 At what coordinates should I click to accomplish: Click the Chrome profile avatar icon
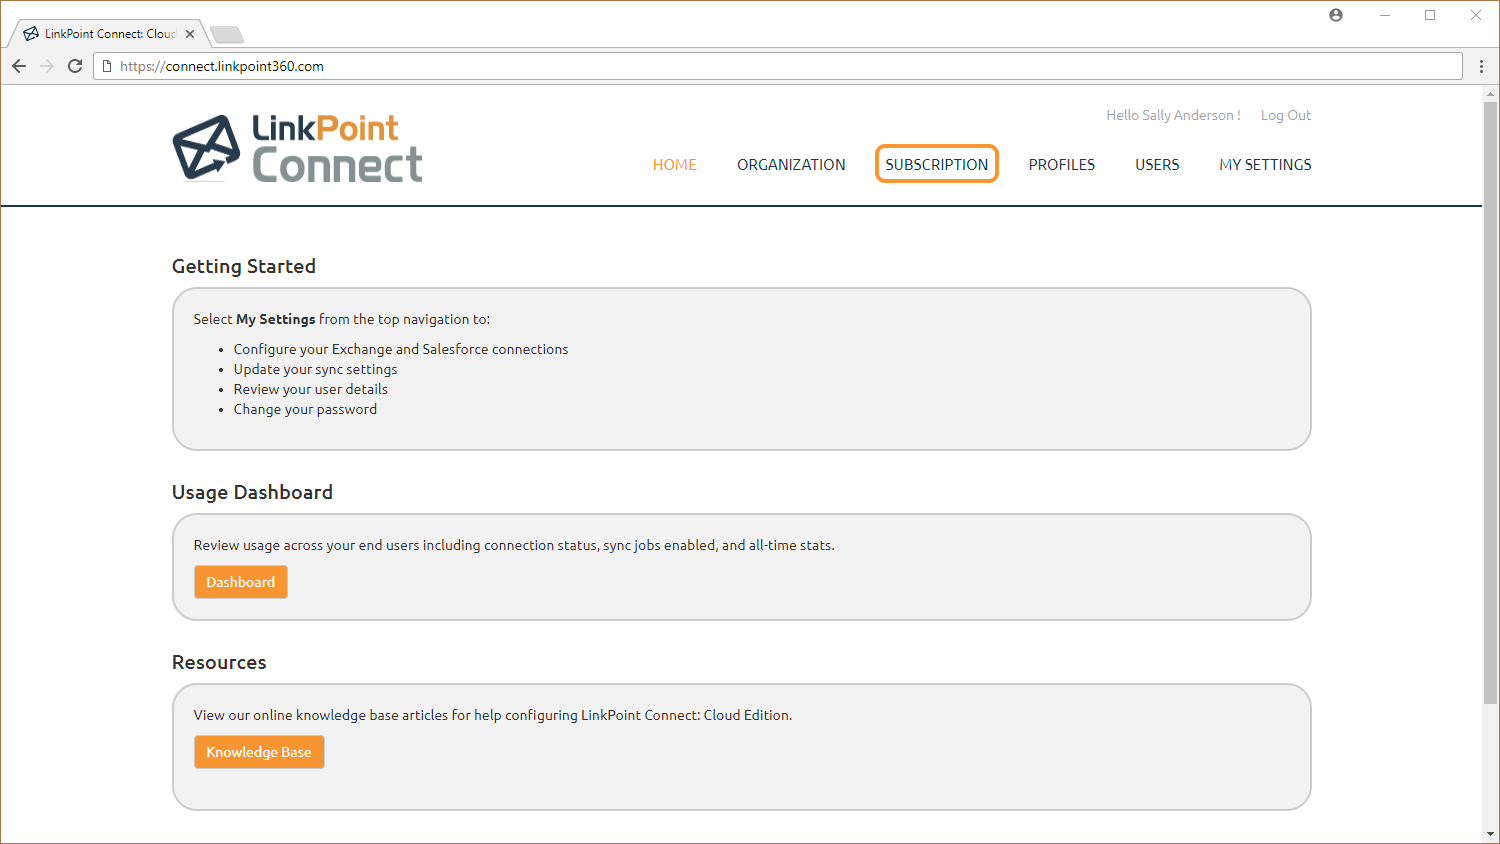pos(1336,15)
